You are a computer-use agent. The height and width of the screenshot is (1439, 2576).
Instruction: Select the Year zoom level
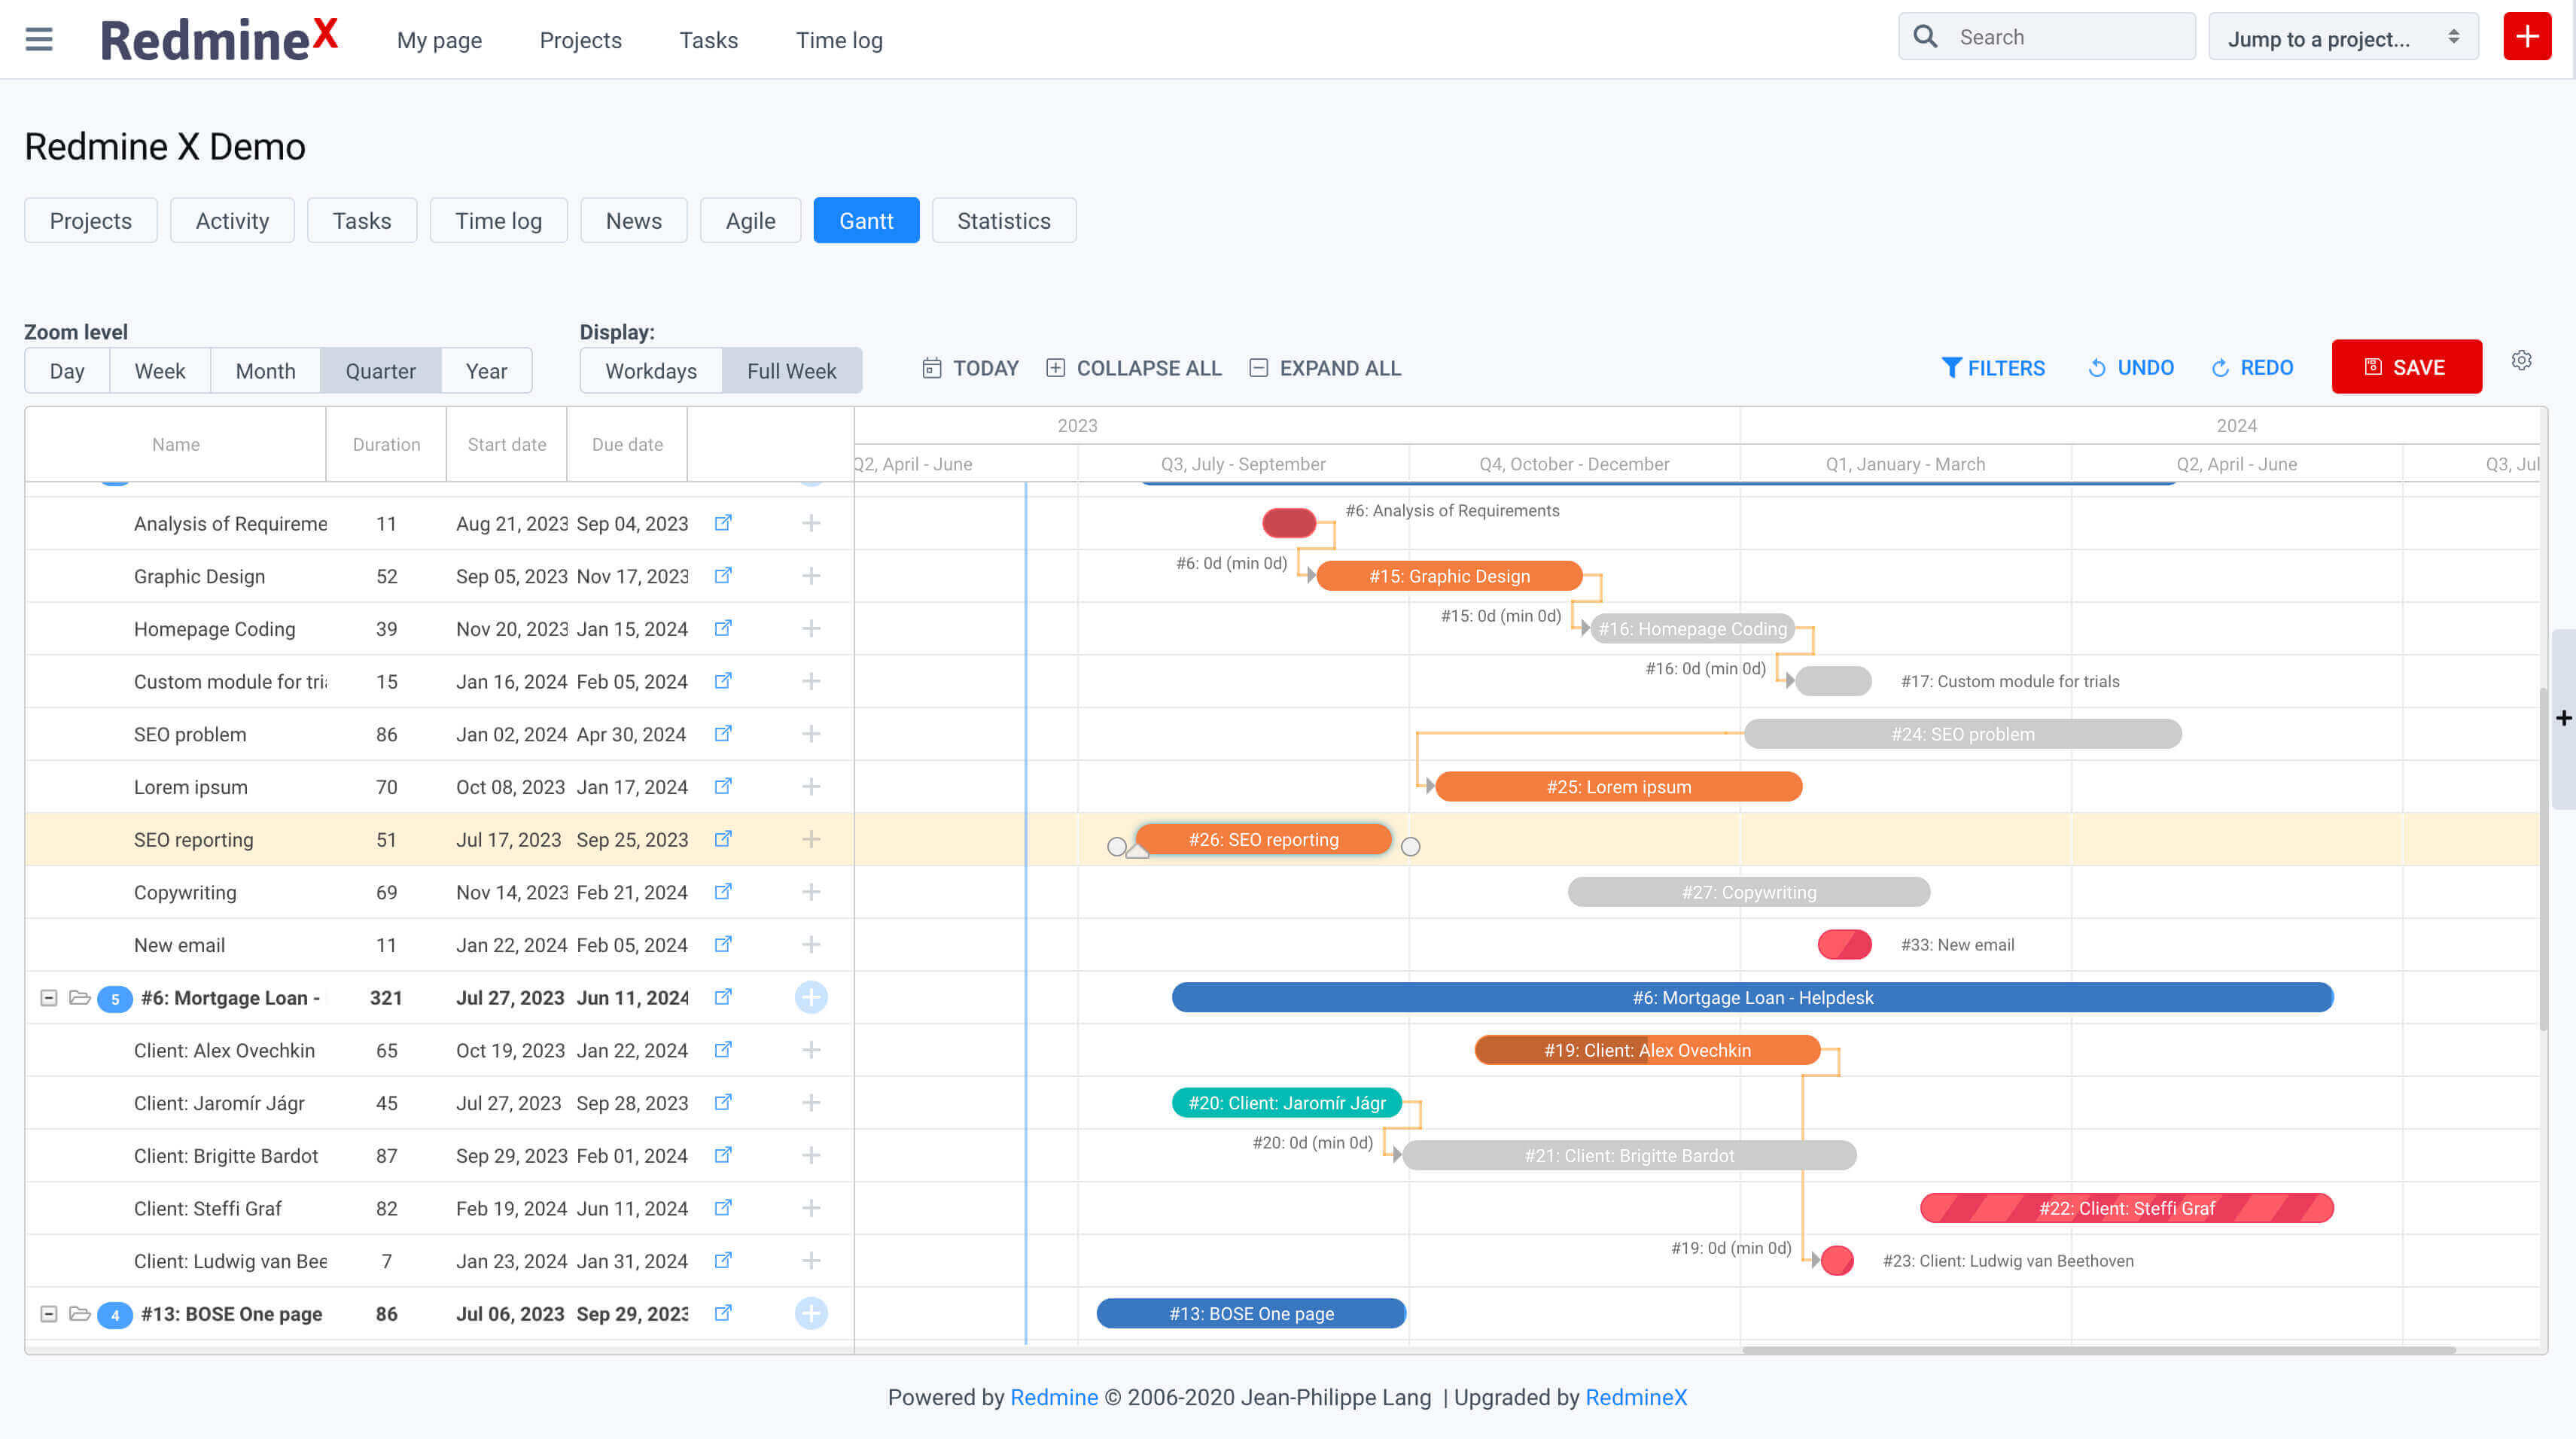487,370
